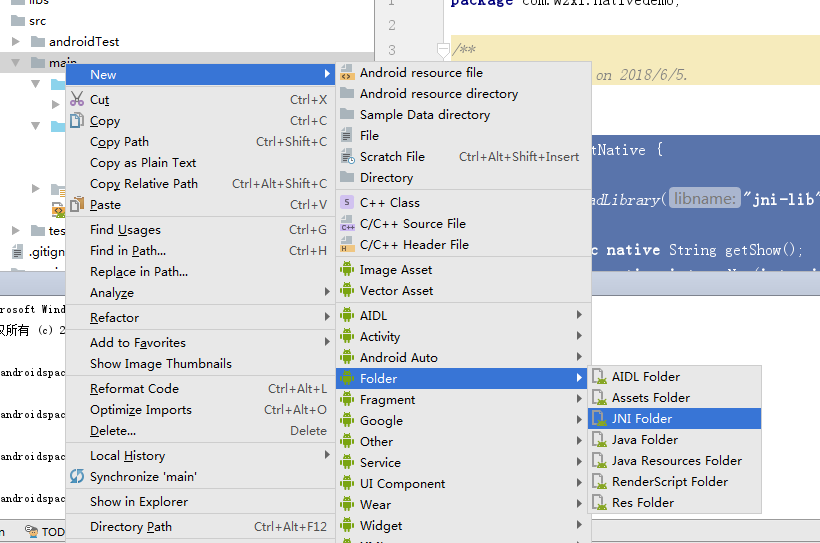Image resolution: width=820 pixels, height=543 pixels.
Task: Click the RenderScript Folder icon
Action: [x=599, y=481]
